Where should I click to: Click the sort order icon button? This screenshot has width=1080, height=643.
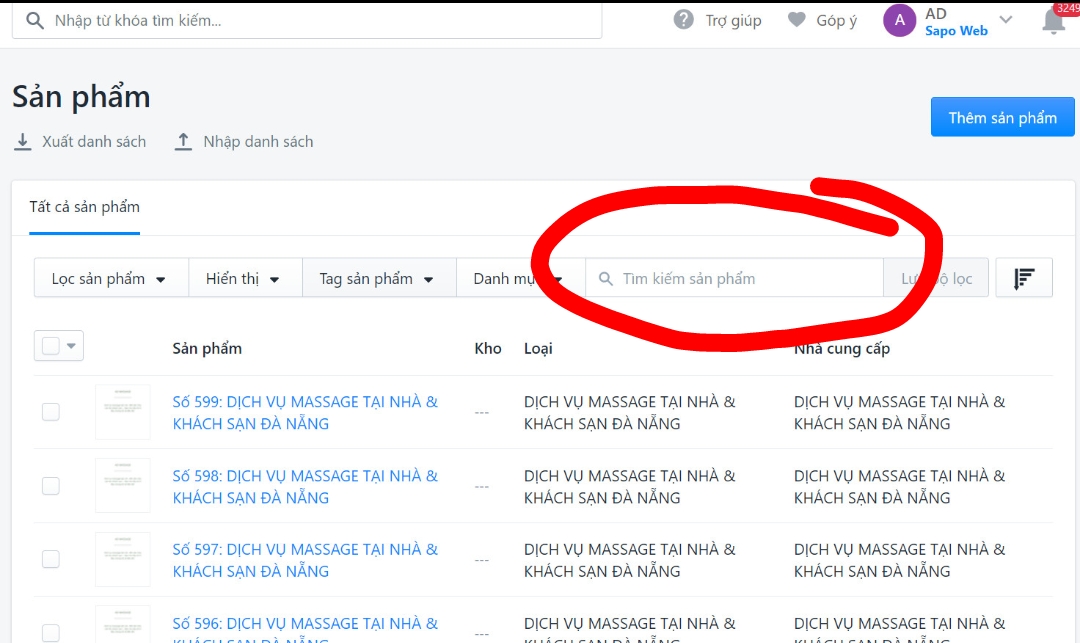click(x=1024, y=278)
